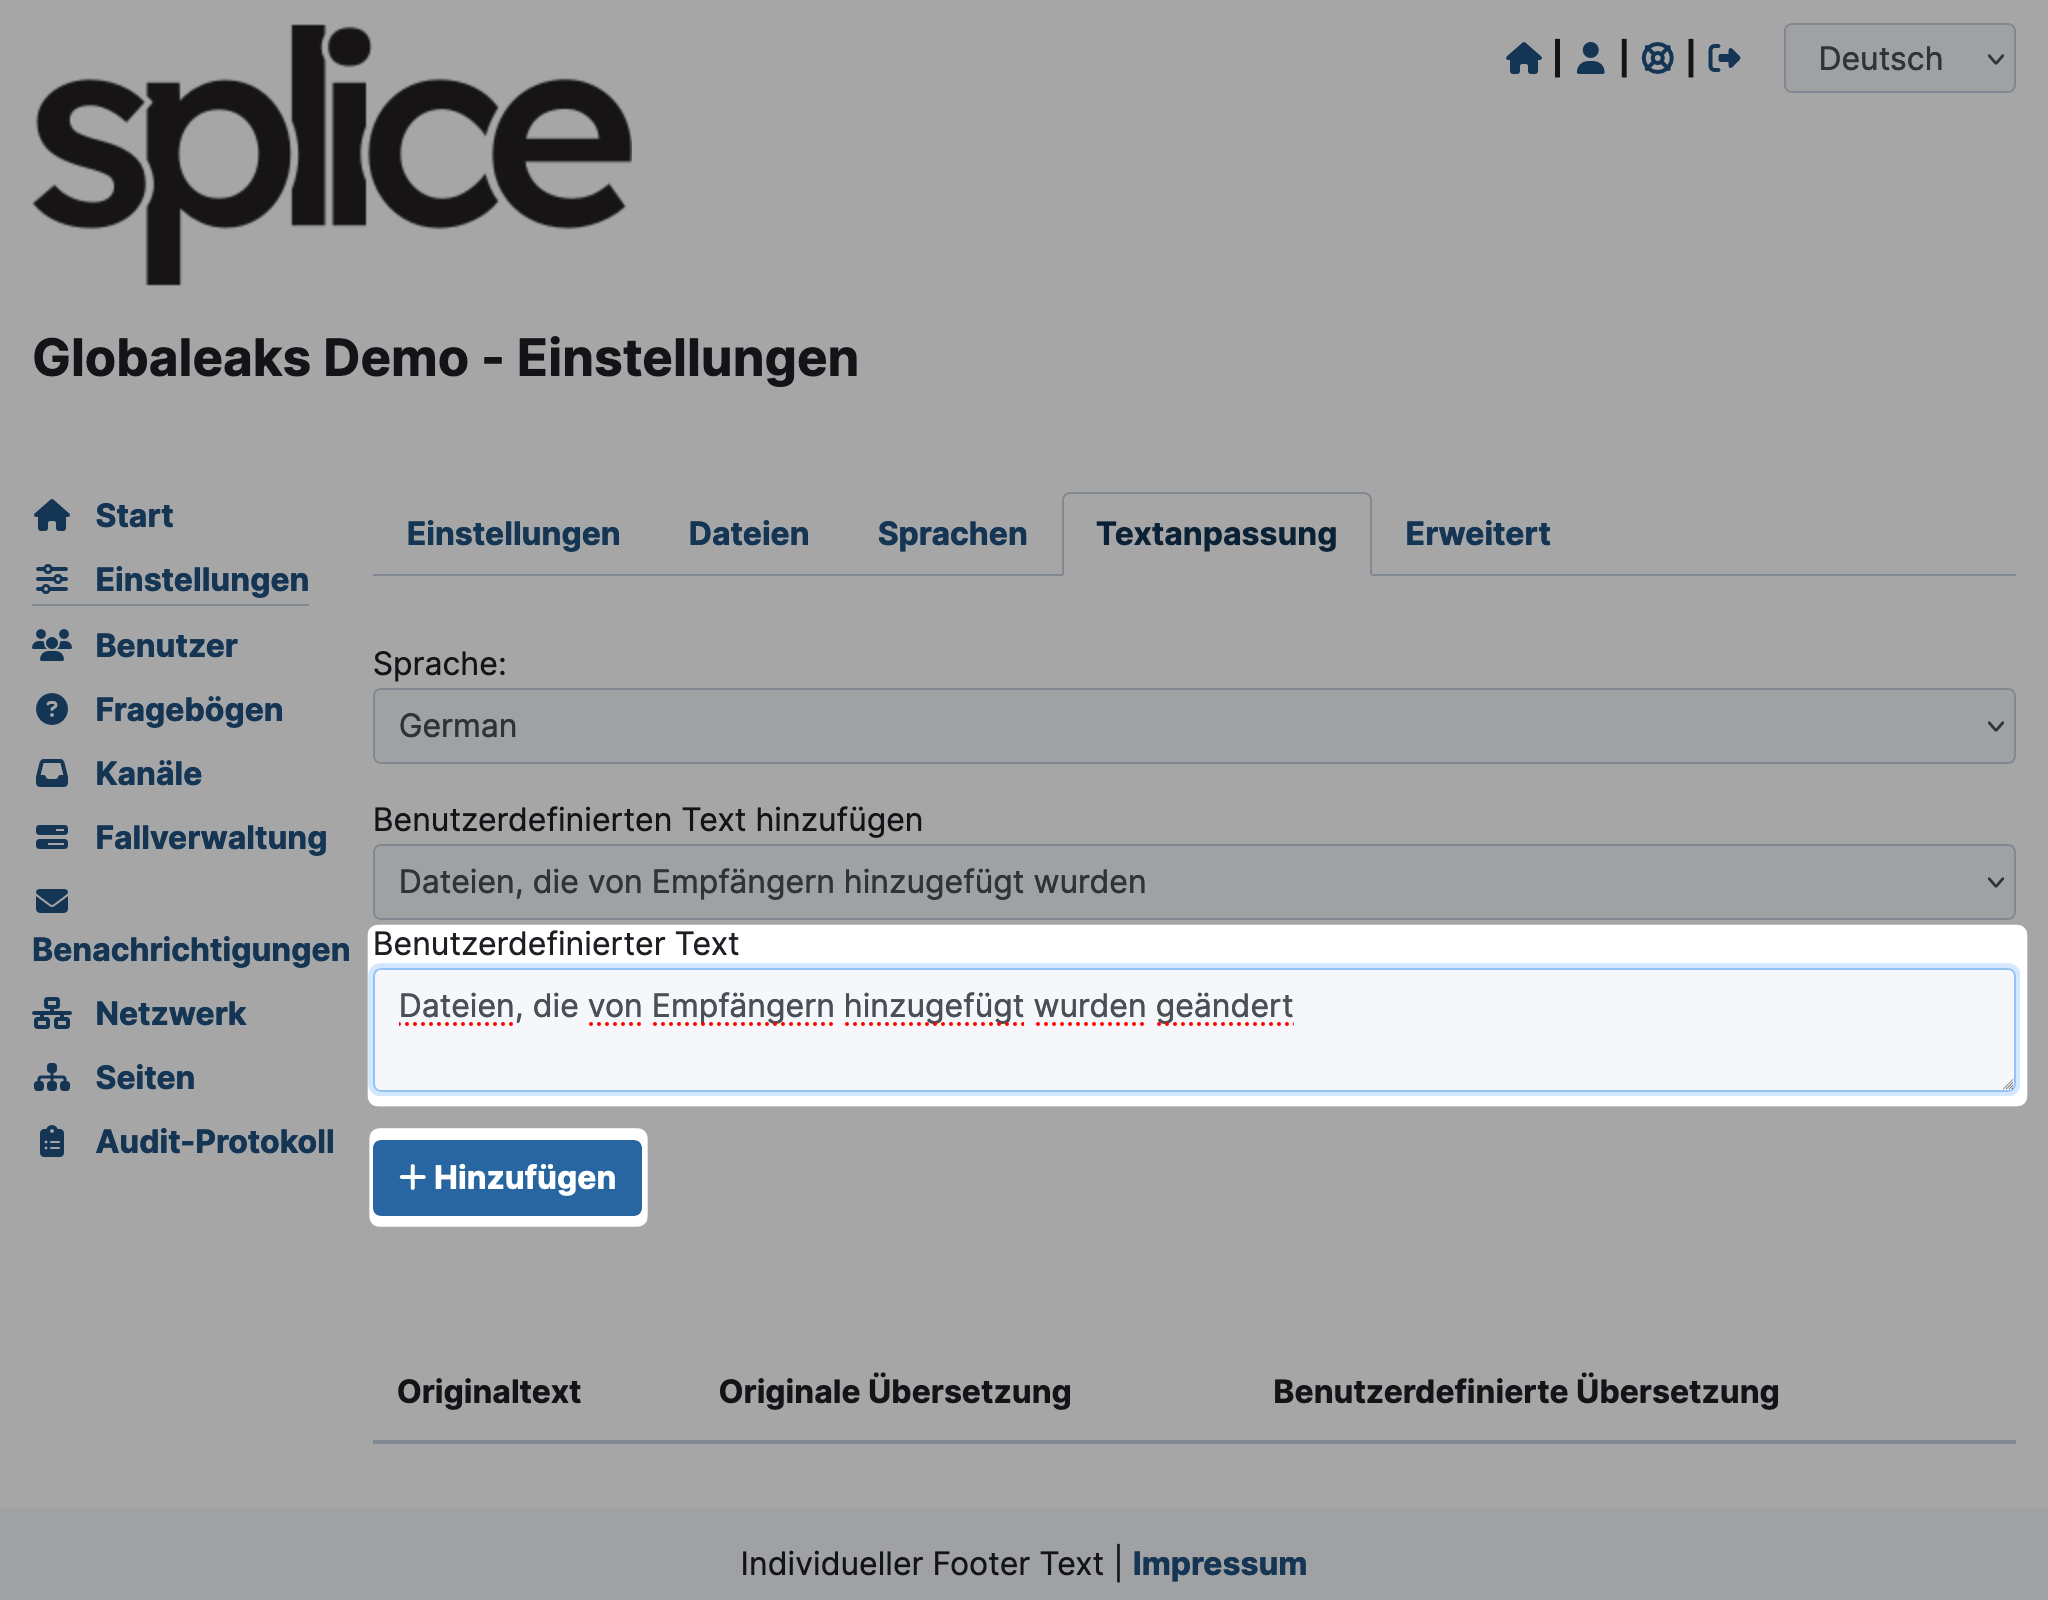The image size is (2048, 1600).
Task: Click the inbox icon beside Kanäle
Action: [x=52, y=773]
